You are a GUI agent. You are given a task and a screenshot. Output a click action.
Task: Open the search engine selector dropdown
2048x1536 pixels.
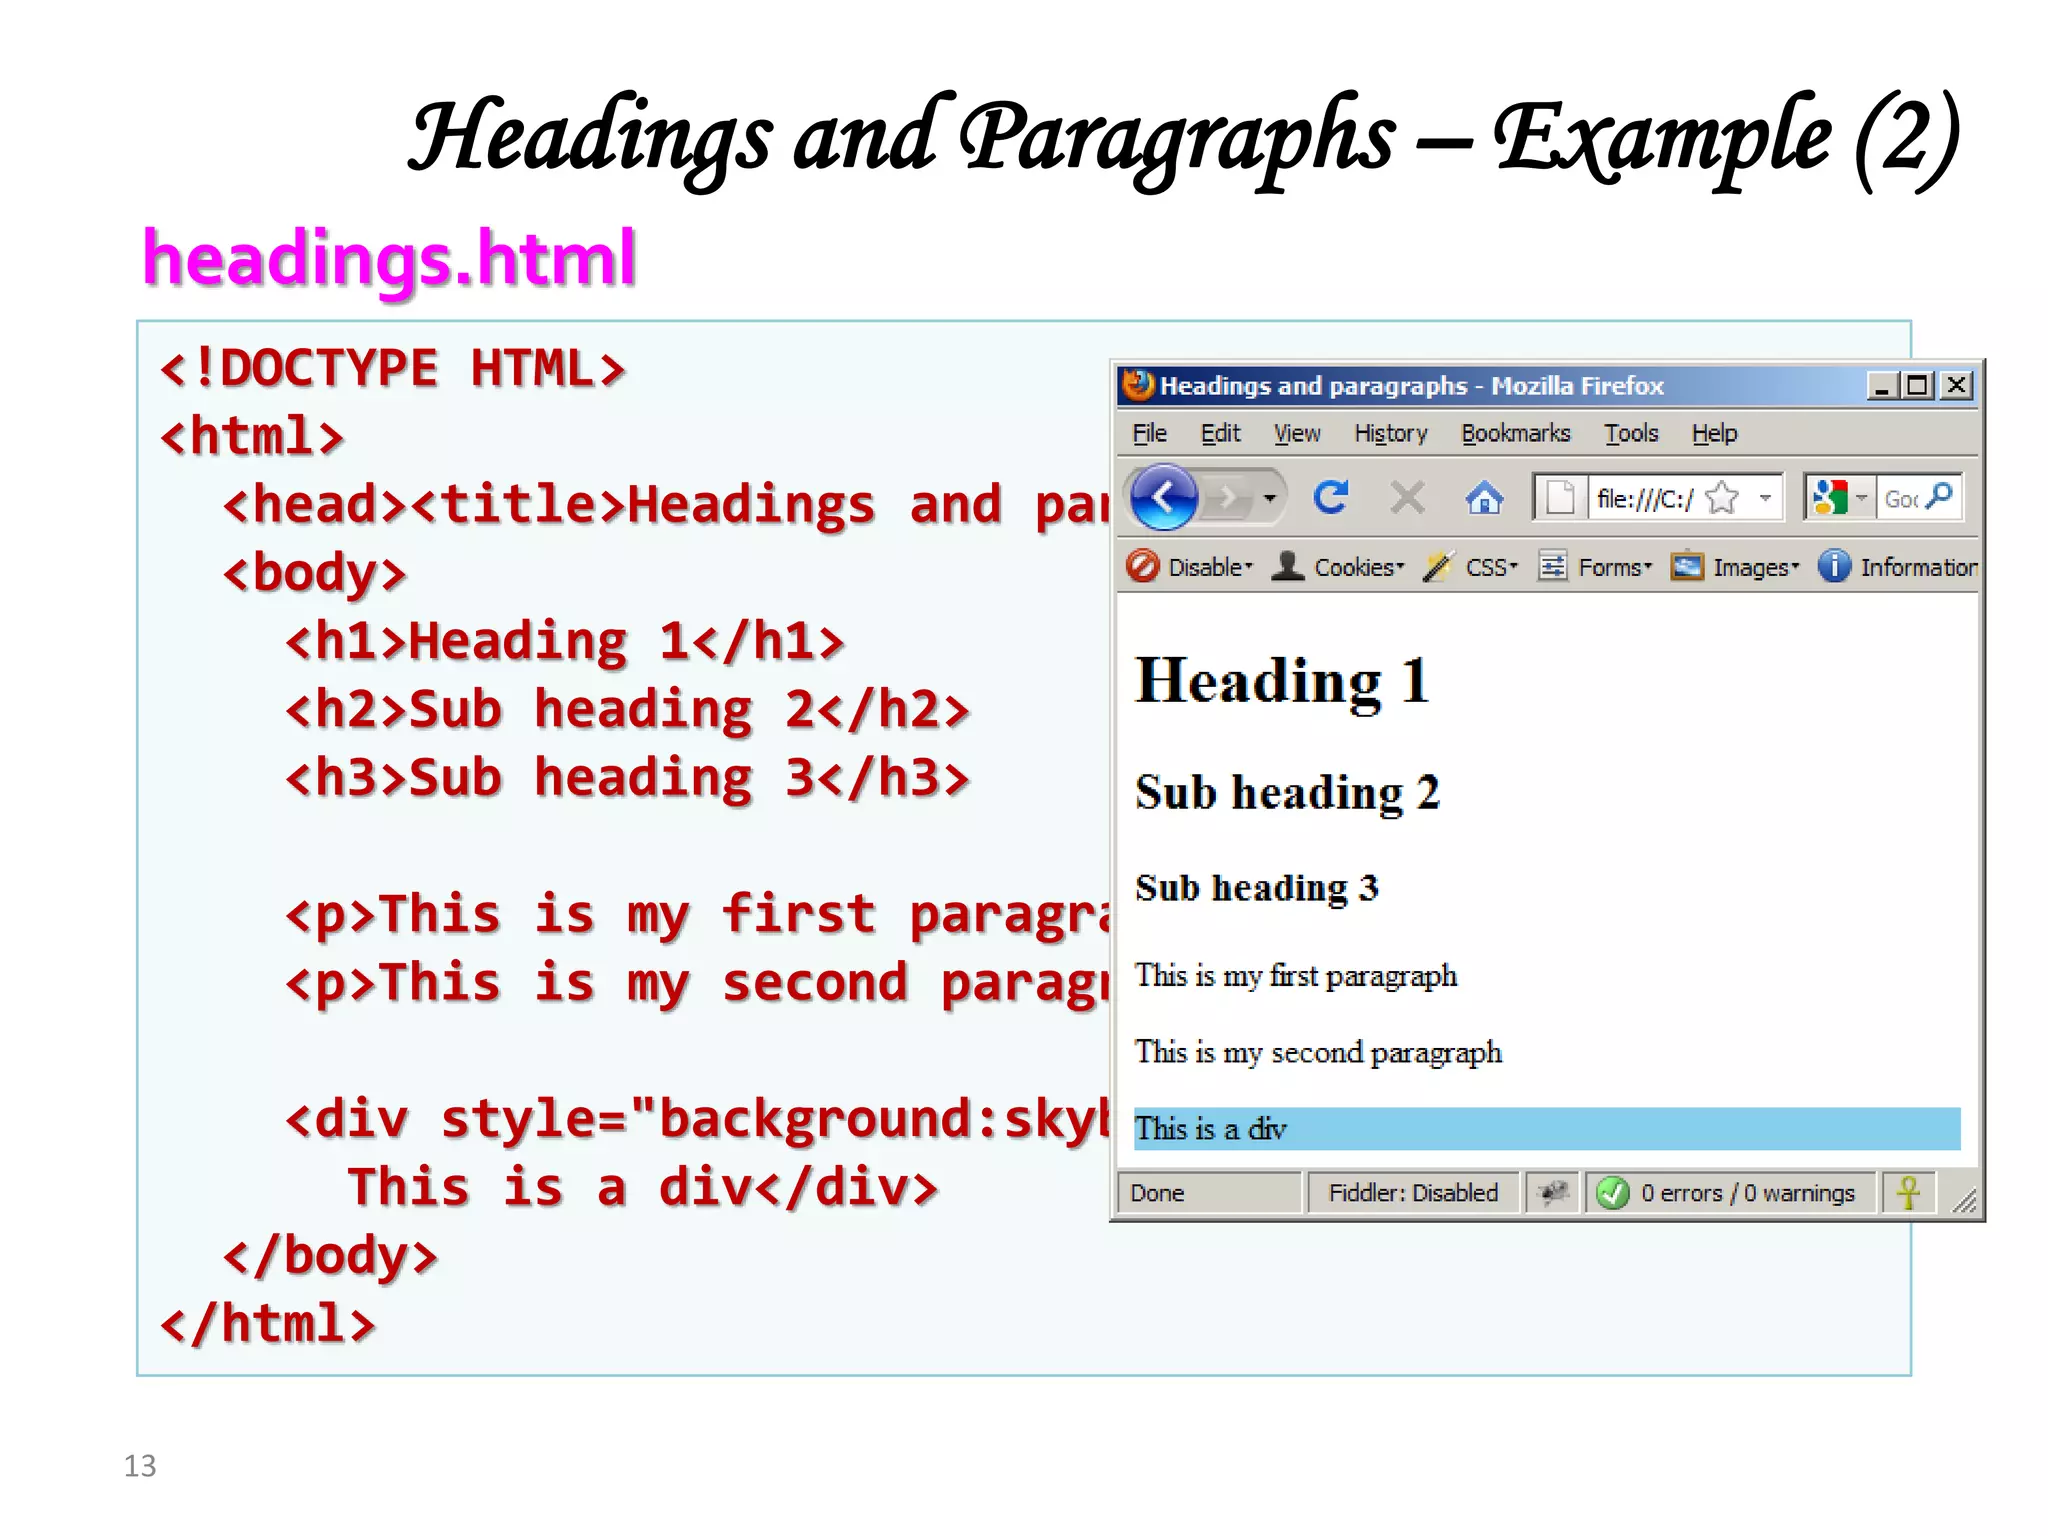[x=1861, y=497]
